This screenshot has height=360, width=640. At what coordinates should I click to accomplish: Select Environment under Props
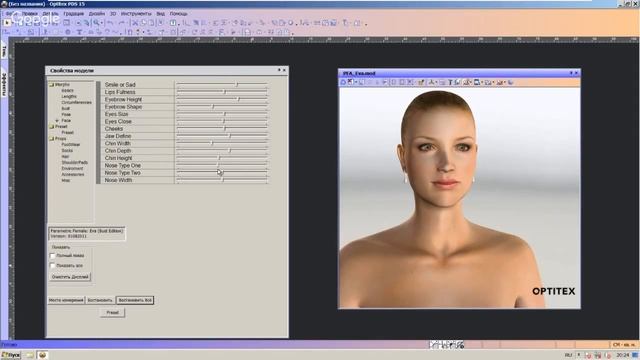(72, 169)
